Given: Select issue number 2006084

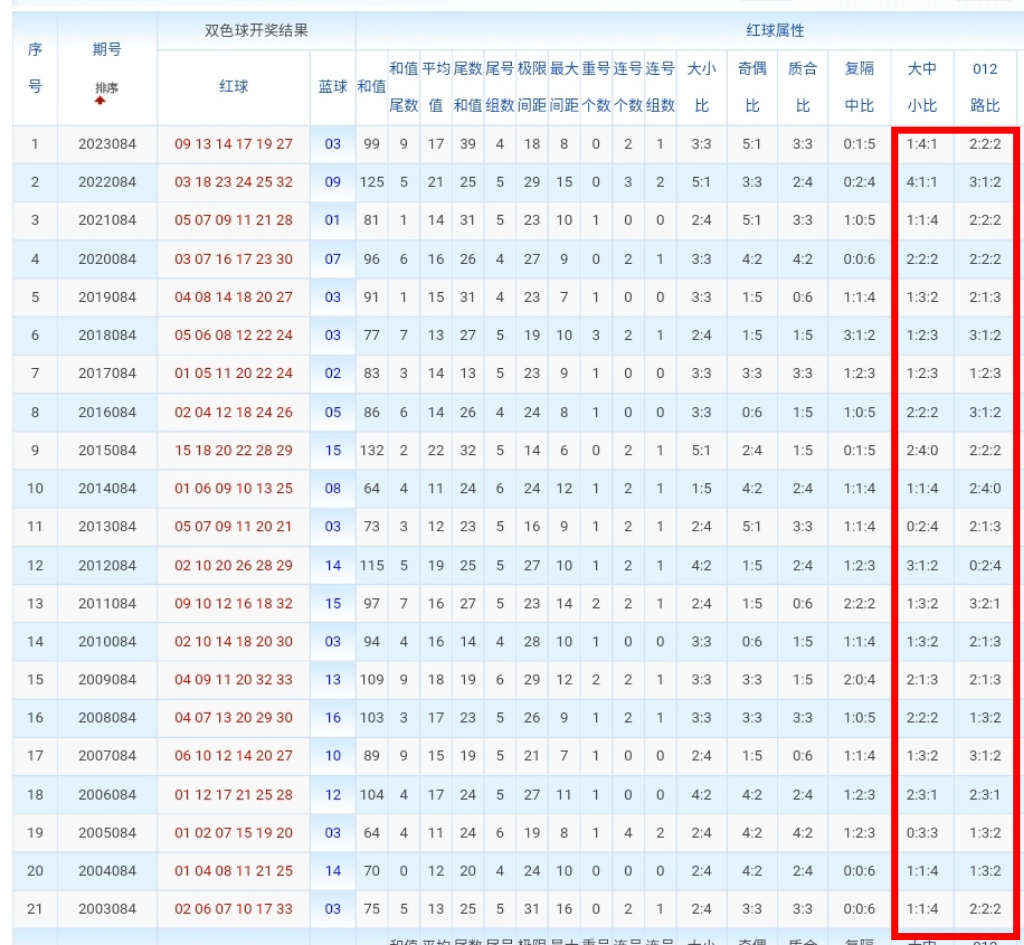Looking at the screenshot, I should click(107, 795).
